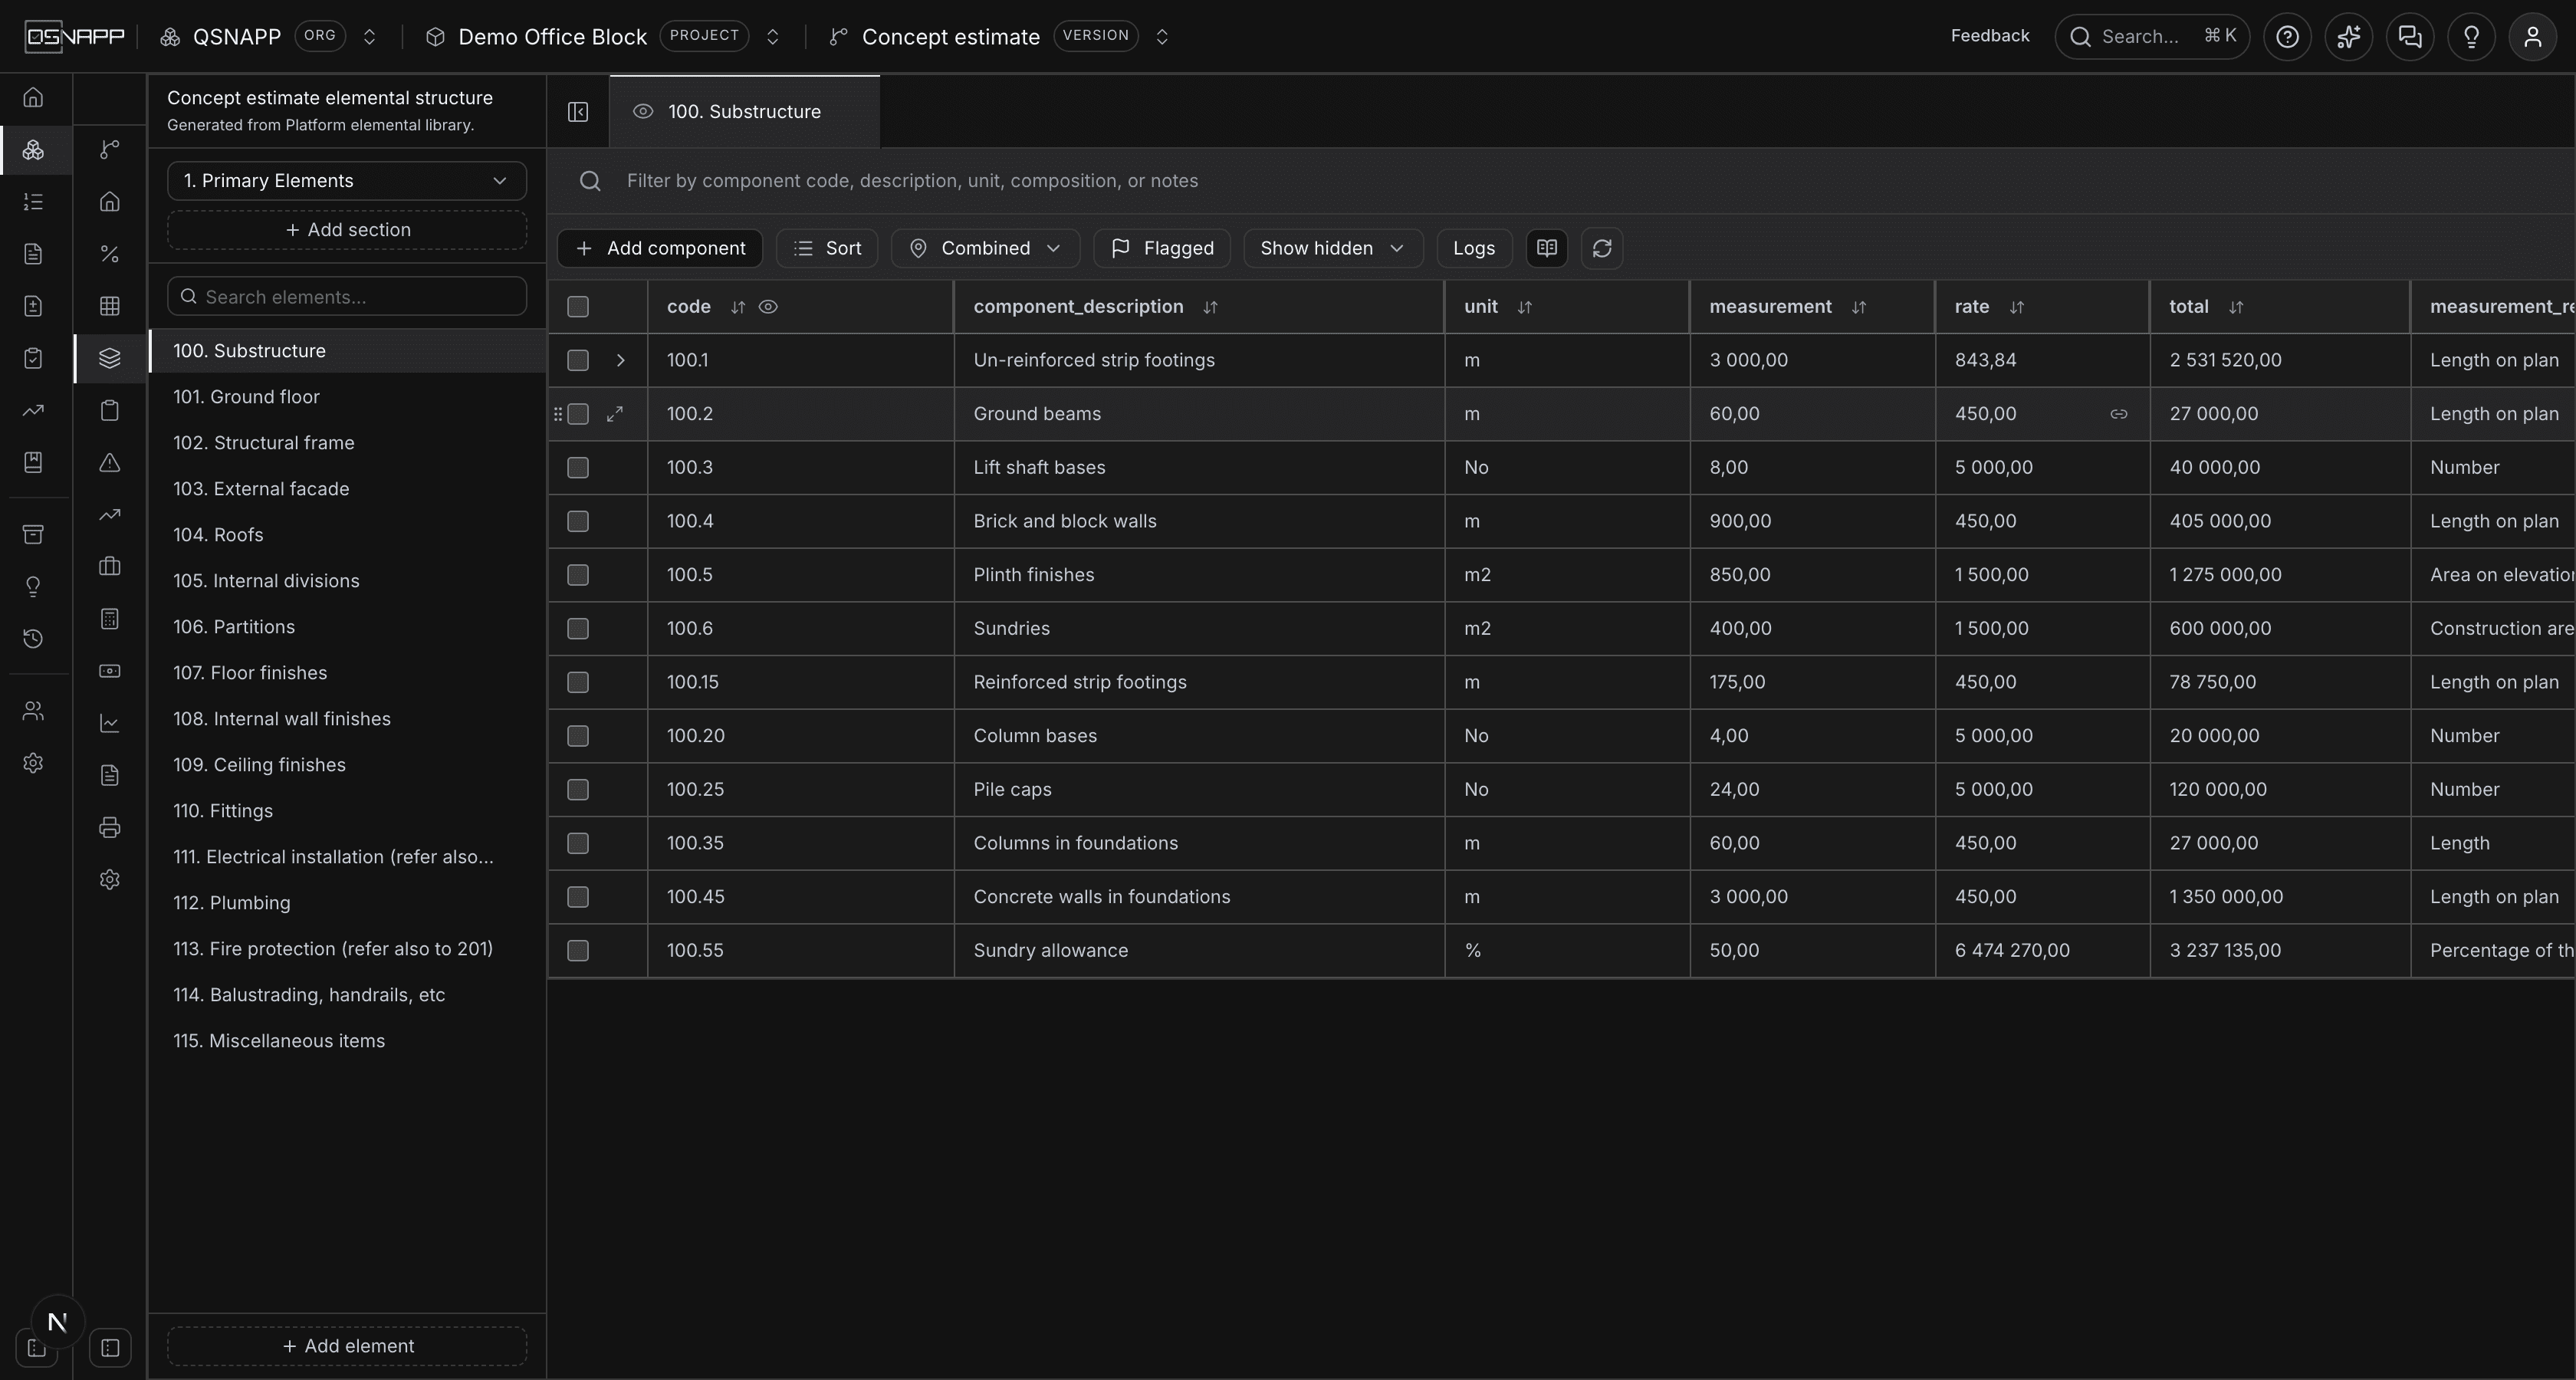
Task: Open the table grid icon in second sidebar
Action: click(110, 306)
